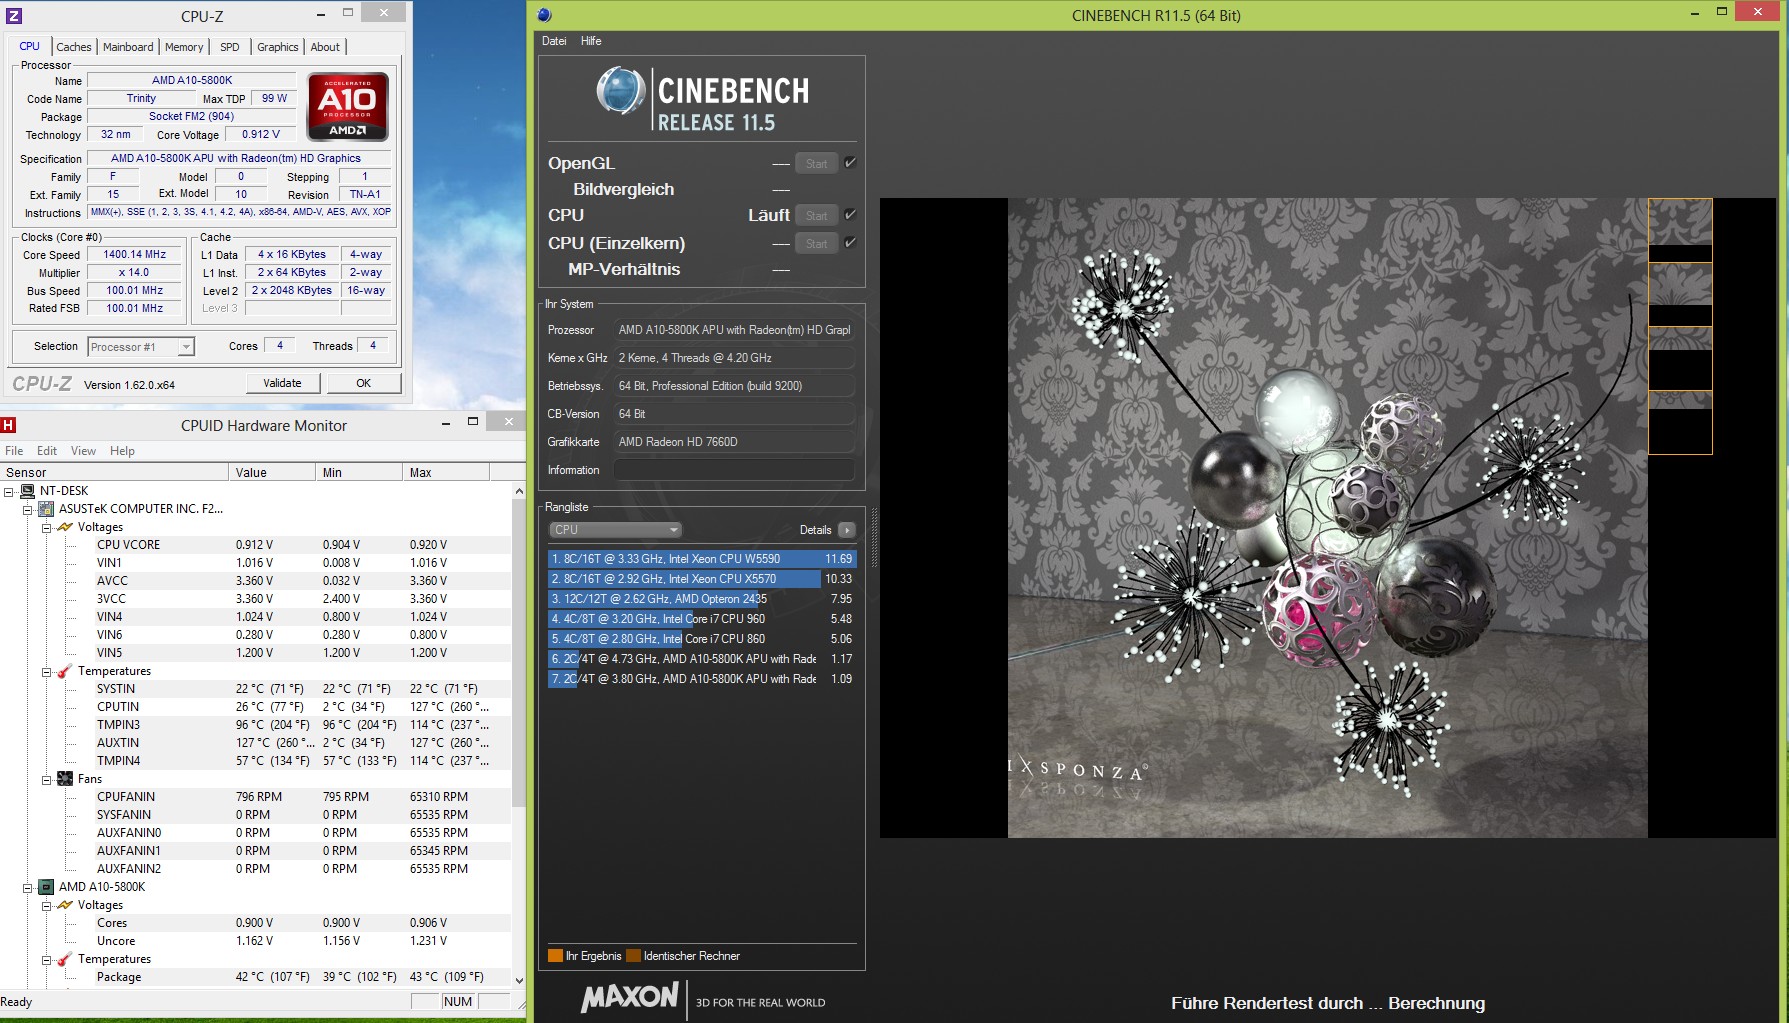Open the Hilfe menu in CINEBENCH
Viewport: 1789px width, 1023px height.
(591, 41)
